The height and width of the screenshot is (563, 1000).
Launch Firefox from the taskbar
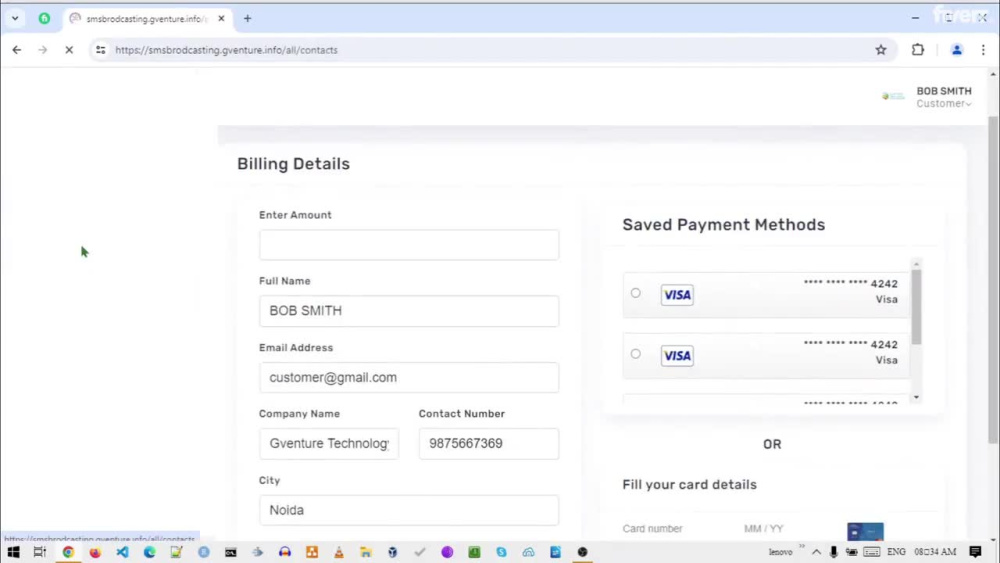(x=95, y=552)
